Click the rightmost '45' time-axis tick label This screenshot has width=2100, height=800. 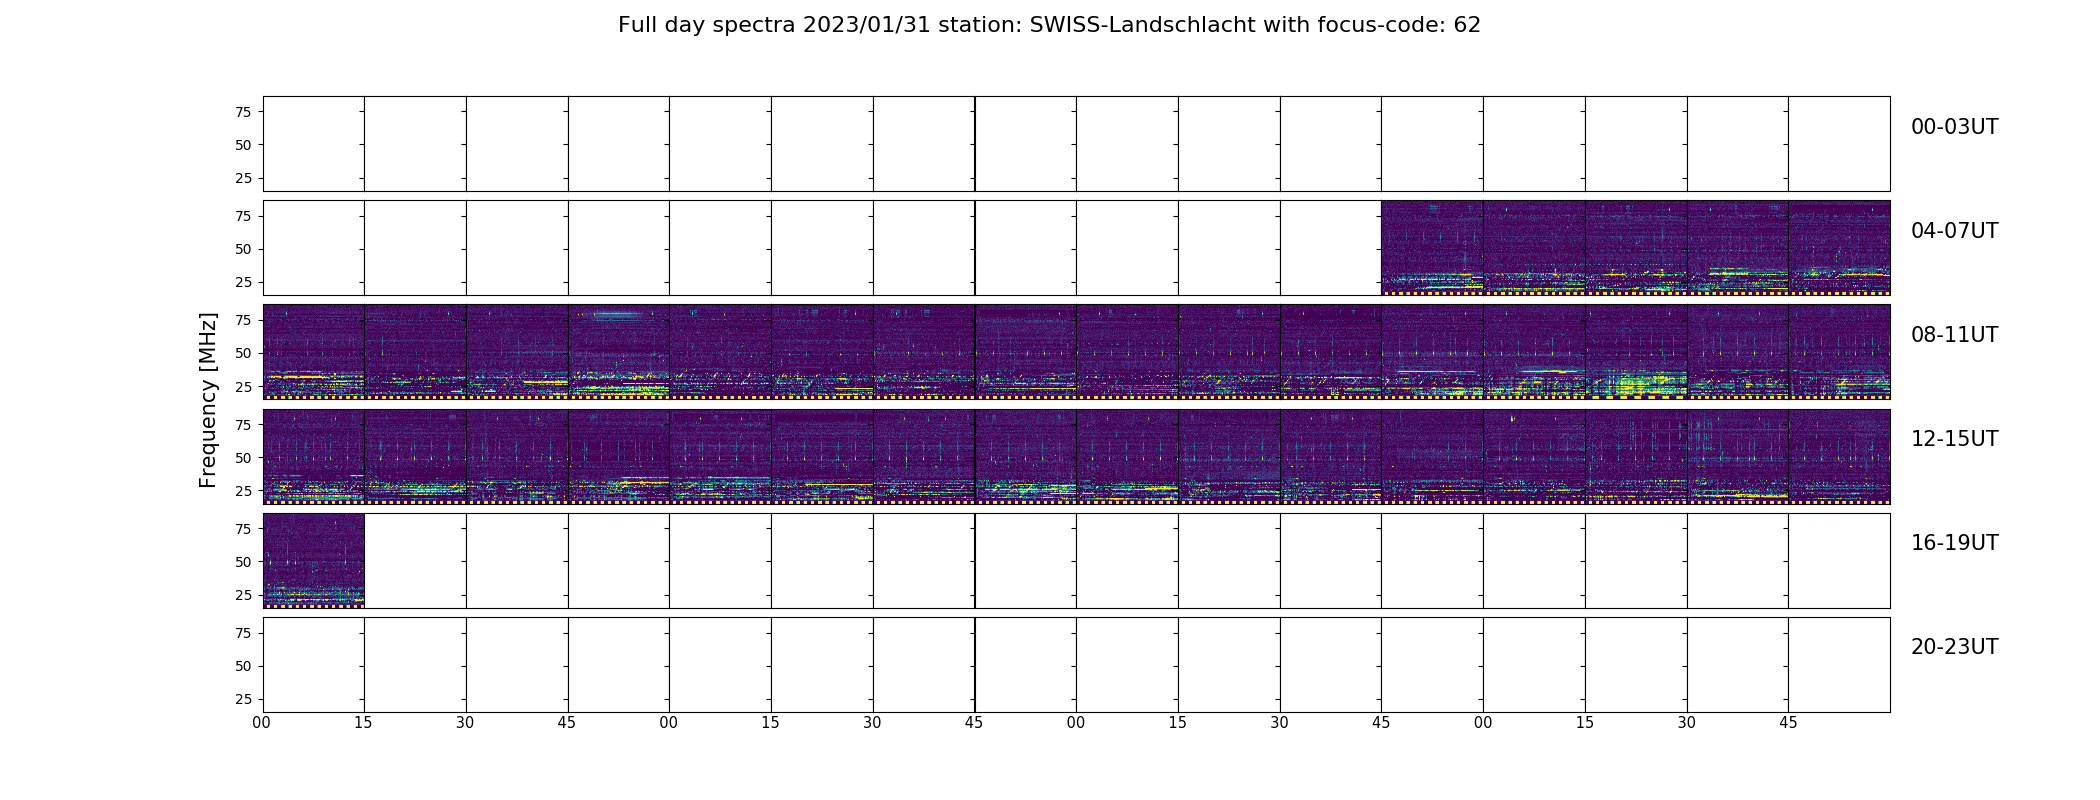[1788, 723]
